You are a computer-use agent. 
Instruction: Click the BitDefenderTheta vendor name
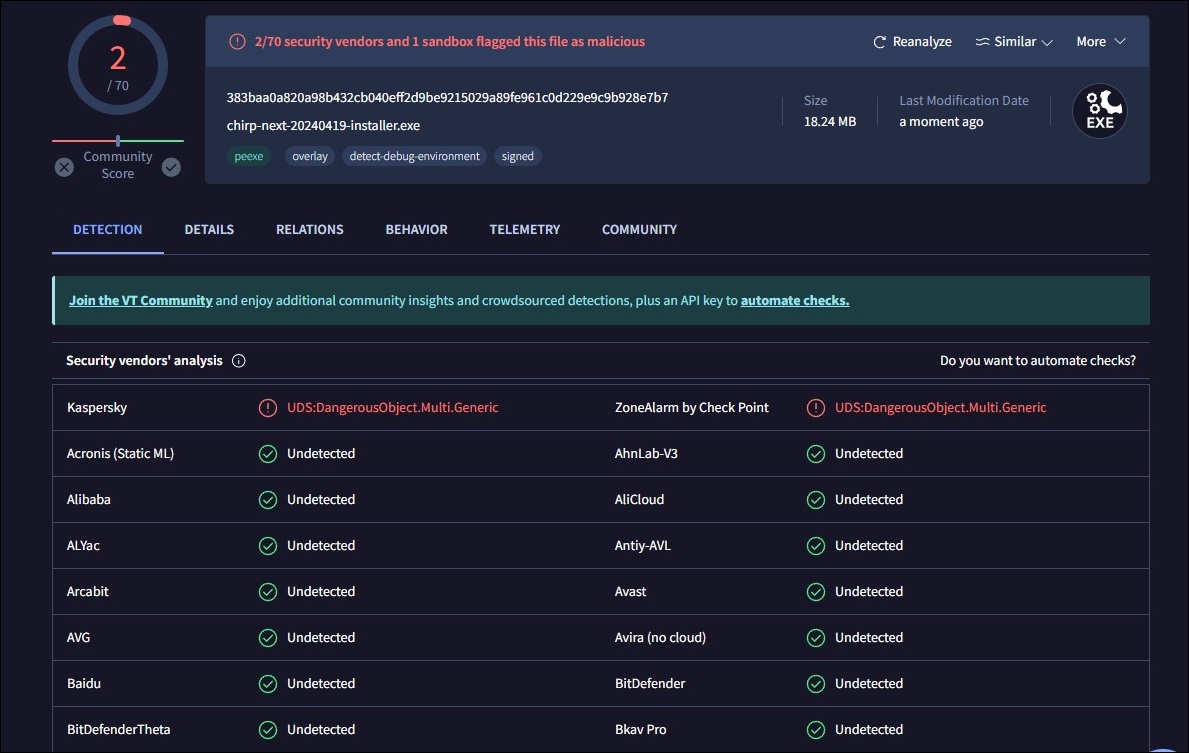tap(118, 729)
